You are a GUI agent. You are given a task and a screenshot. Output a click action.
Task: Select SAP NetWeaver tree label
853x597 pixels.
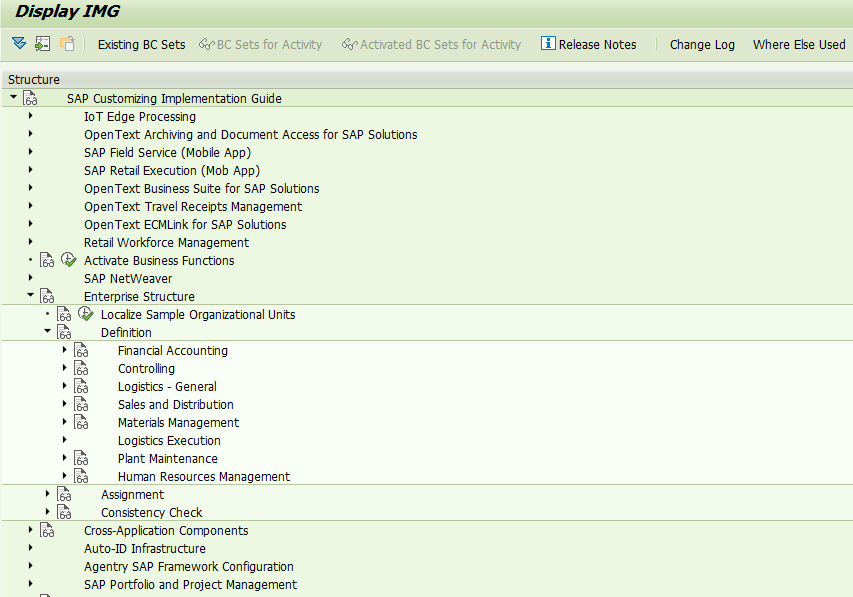(x=128, y=279)
